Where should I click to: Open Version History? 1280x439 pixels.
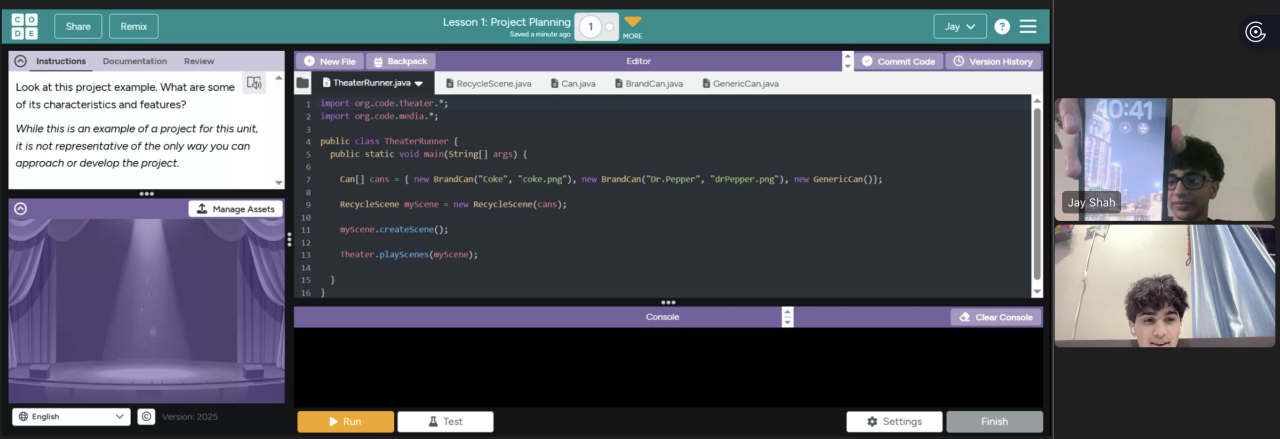(x=993, y=61)
